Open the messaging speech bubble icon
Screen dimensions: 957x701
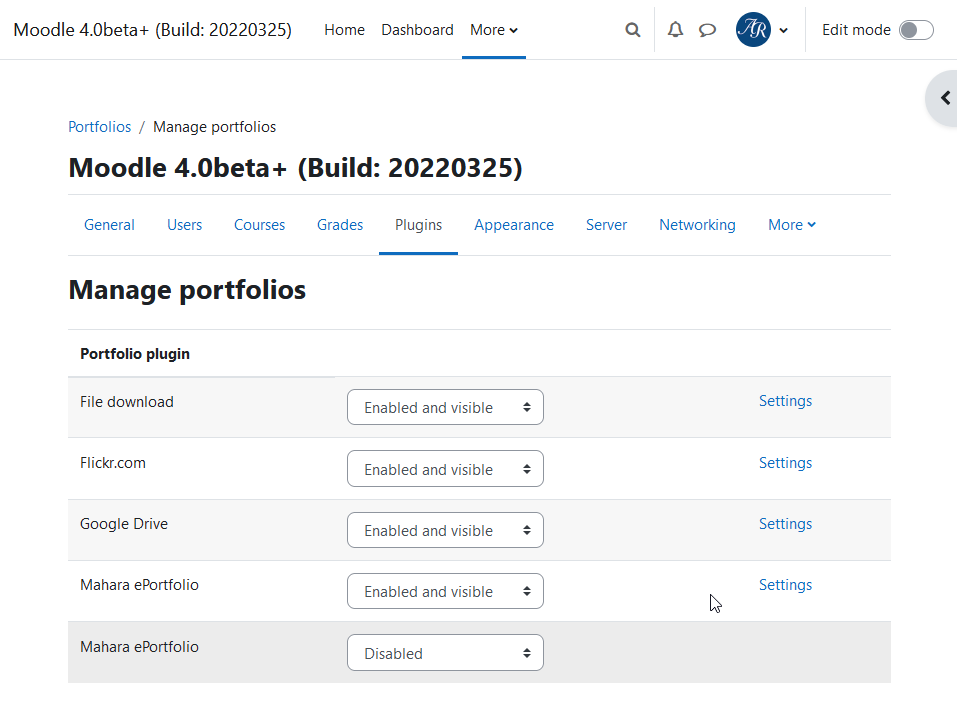707,30
